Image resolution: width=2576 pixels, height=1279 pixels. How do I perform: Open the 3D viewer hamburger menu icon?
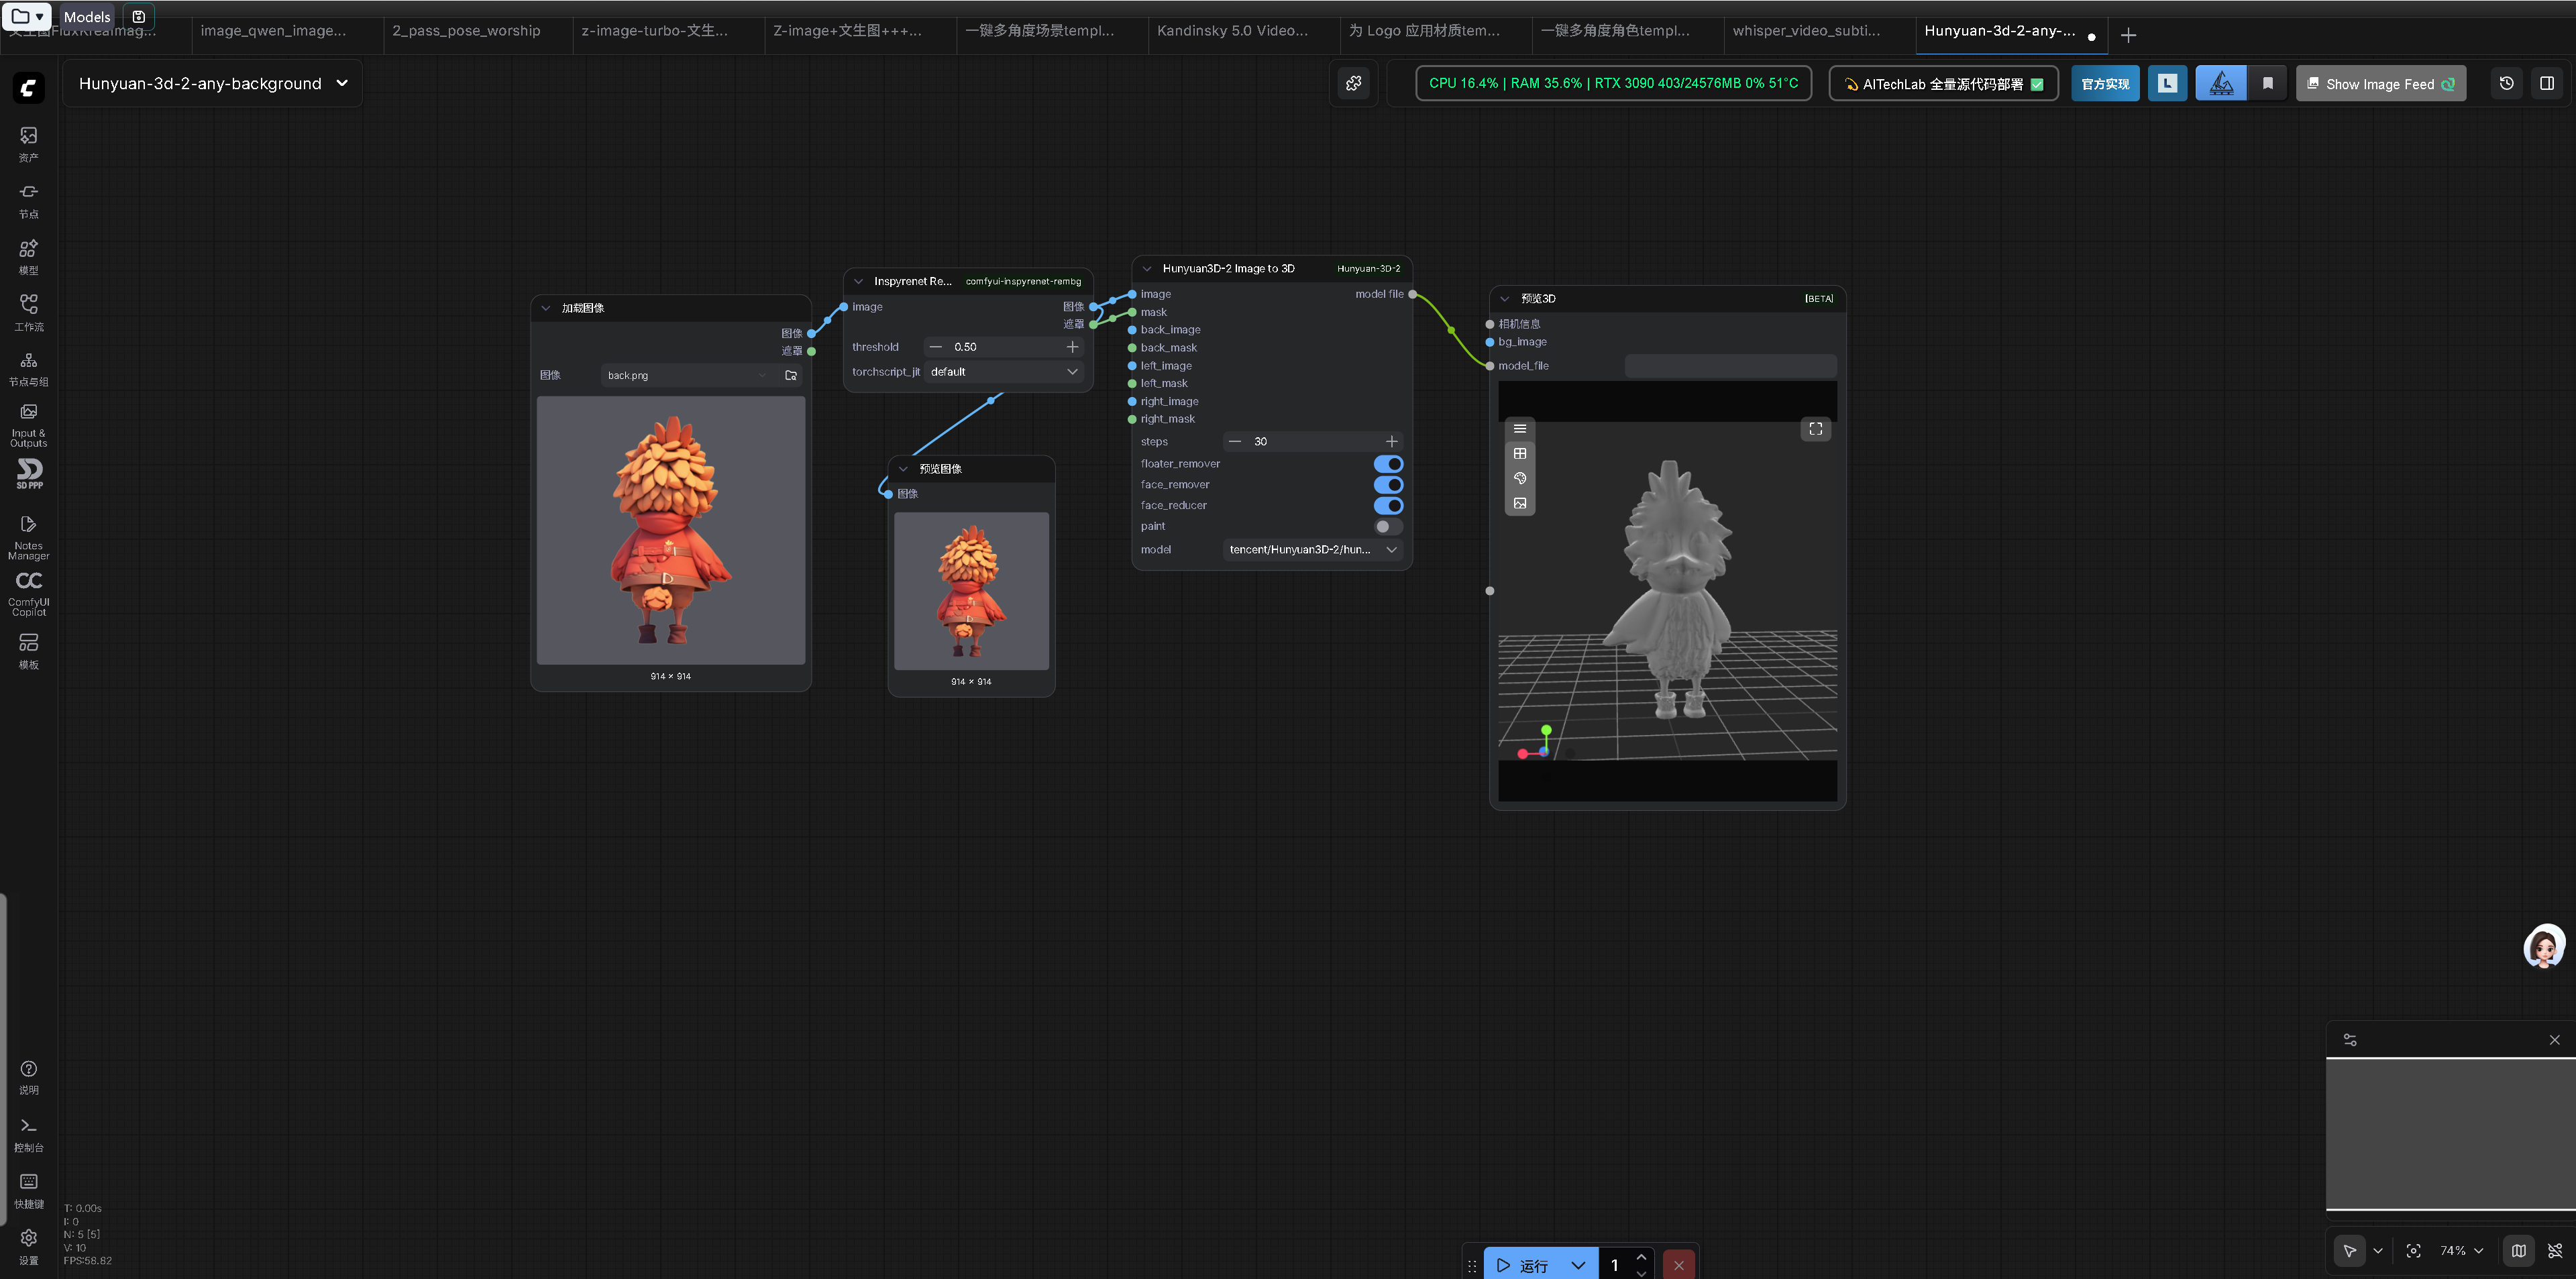(x=1519, y=429)
